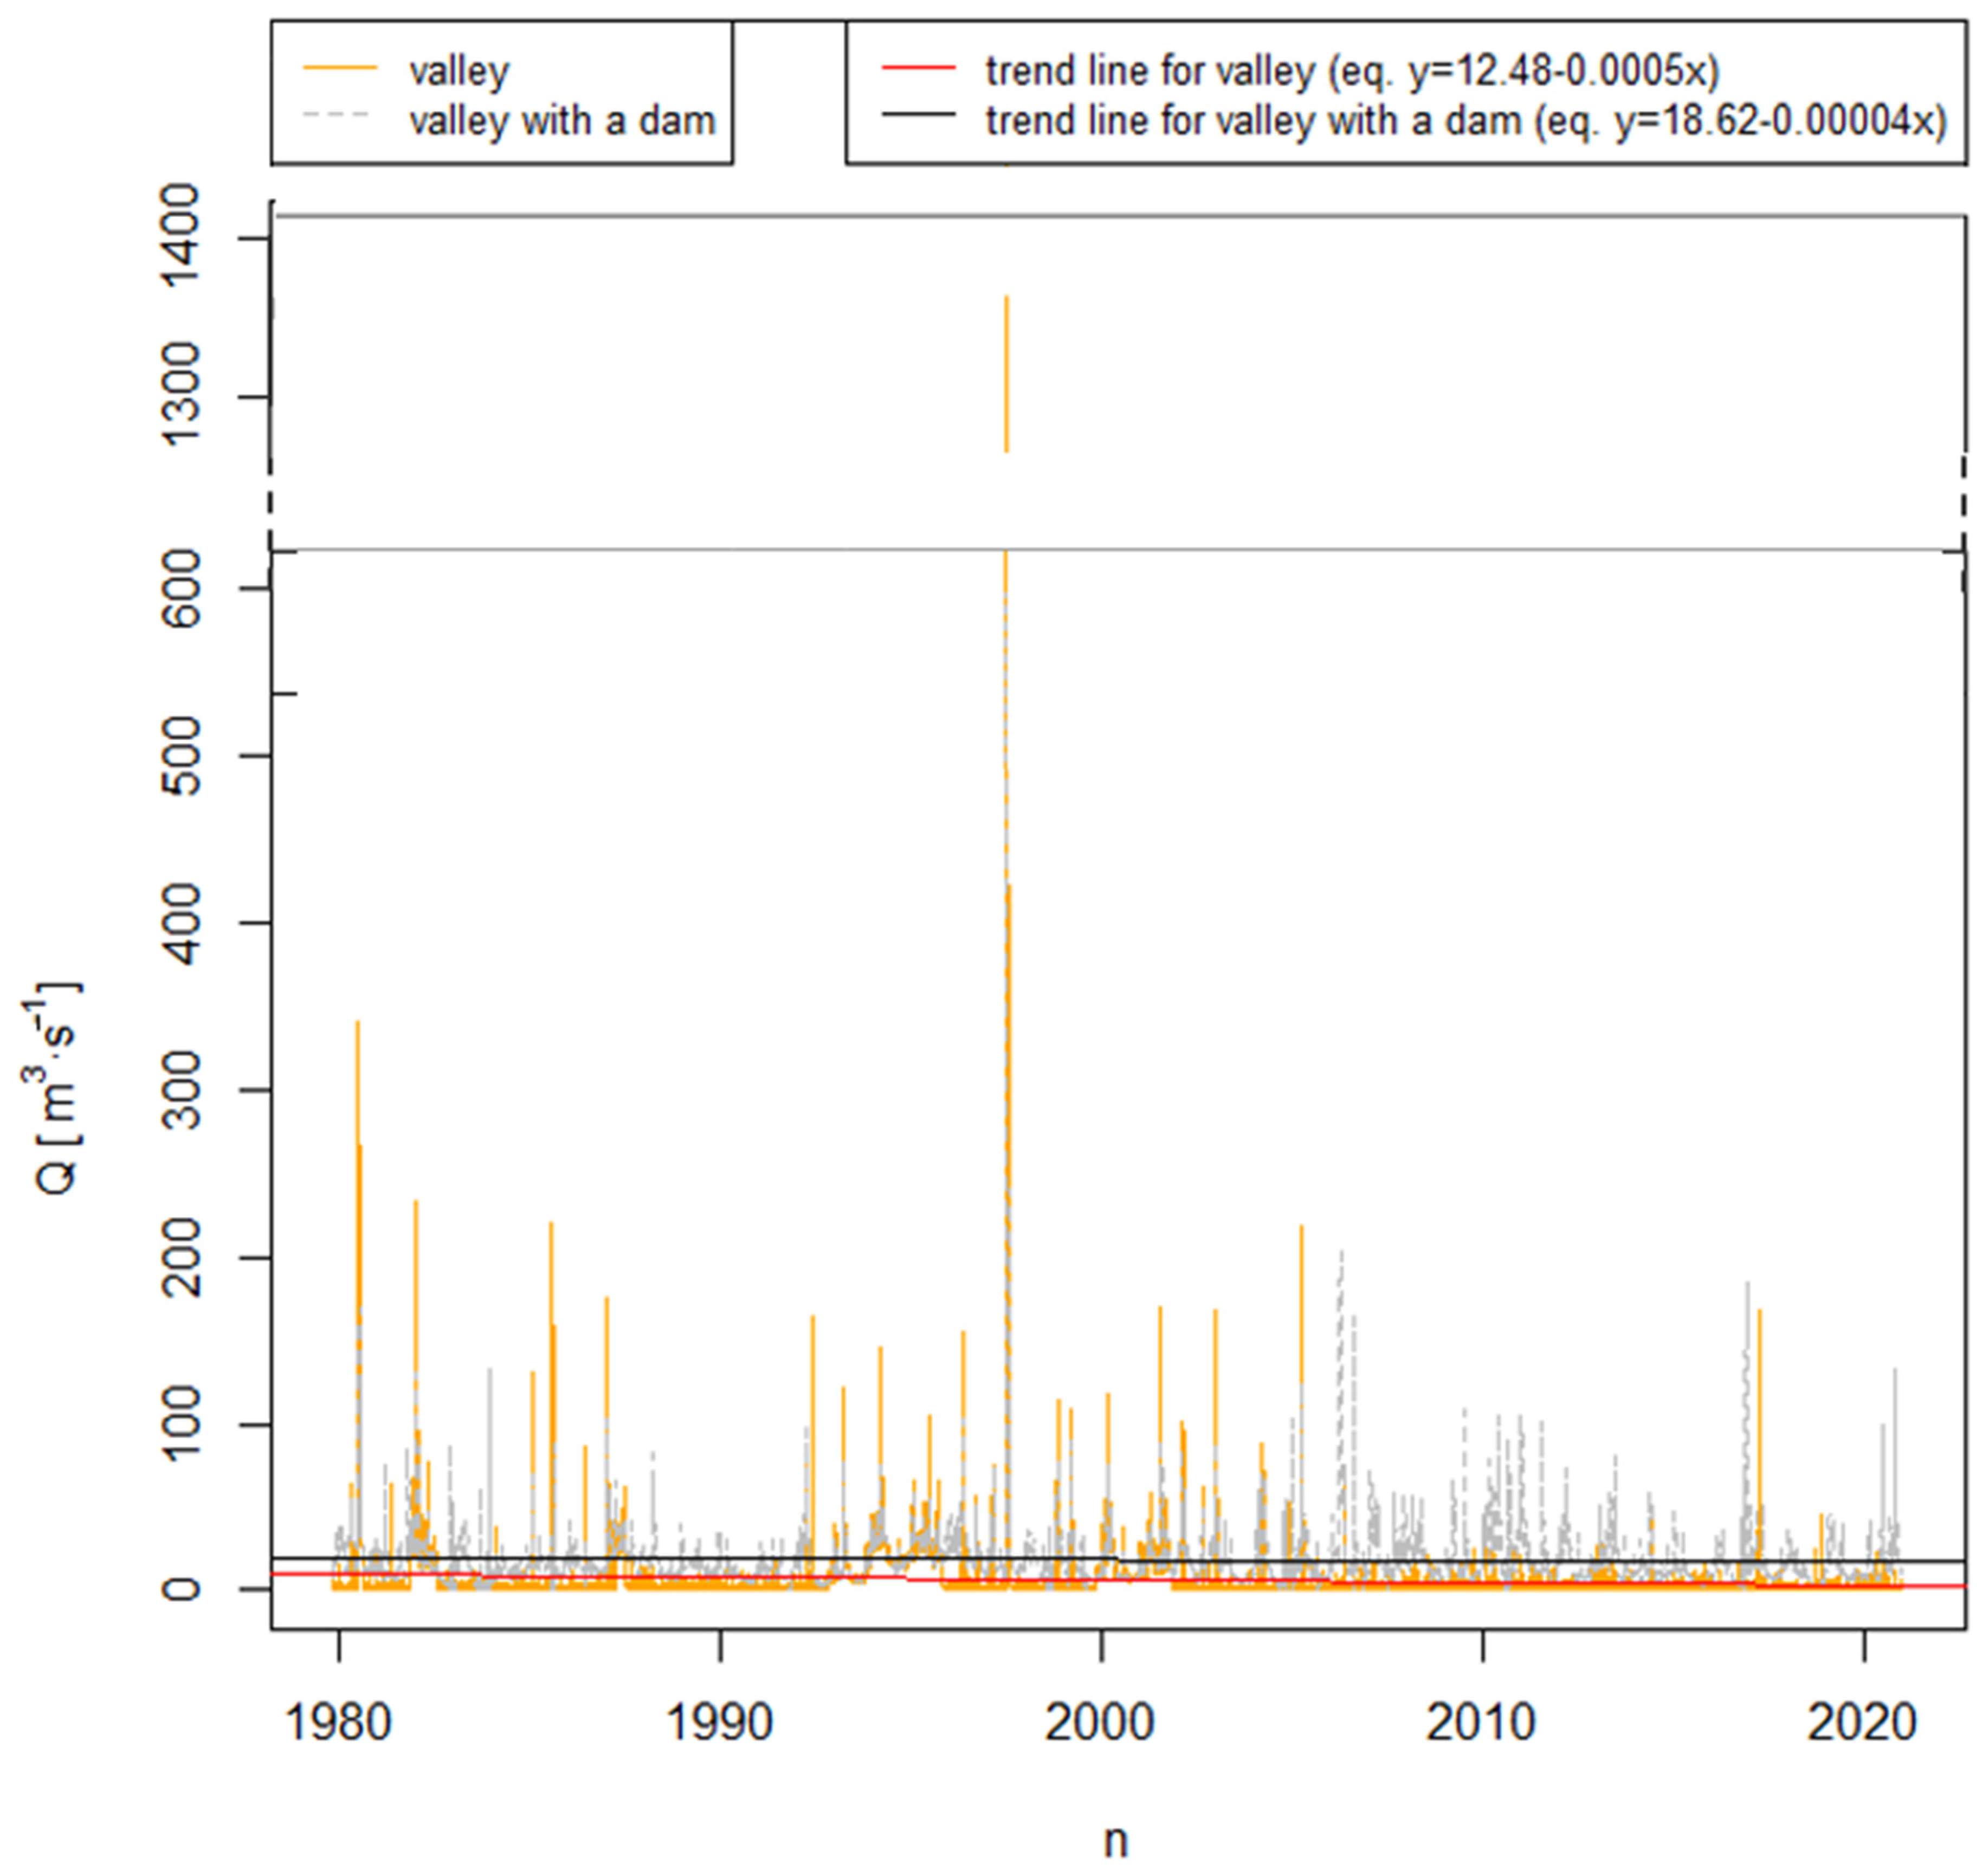
Task: Select the 'valley with a dam' legend label
Action: pyautogui.click(x=562, y=121)
